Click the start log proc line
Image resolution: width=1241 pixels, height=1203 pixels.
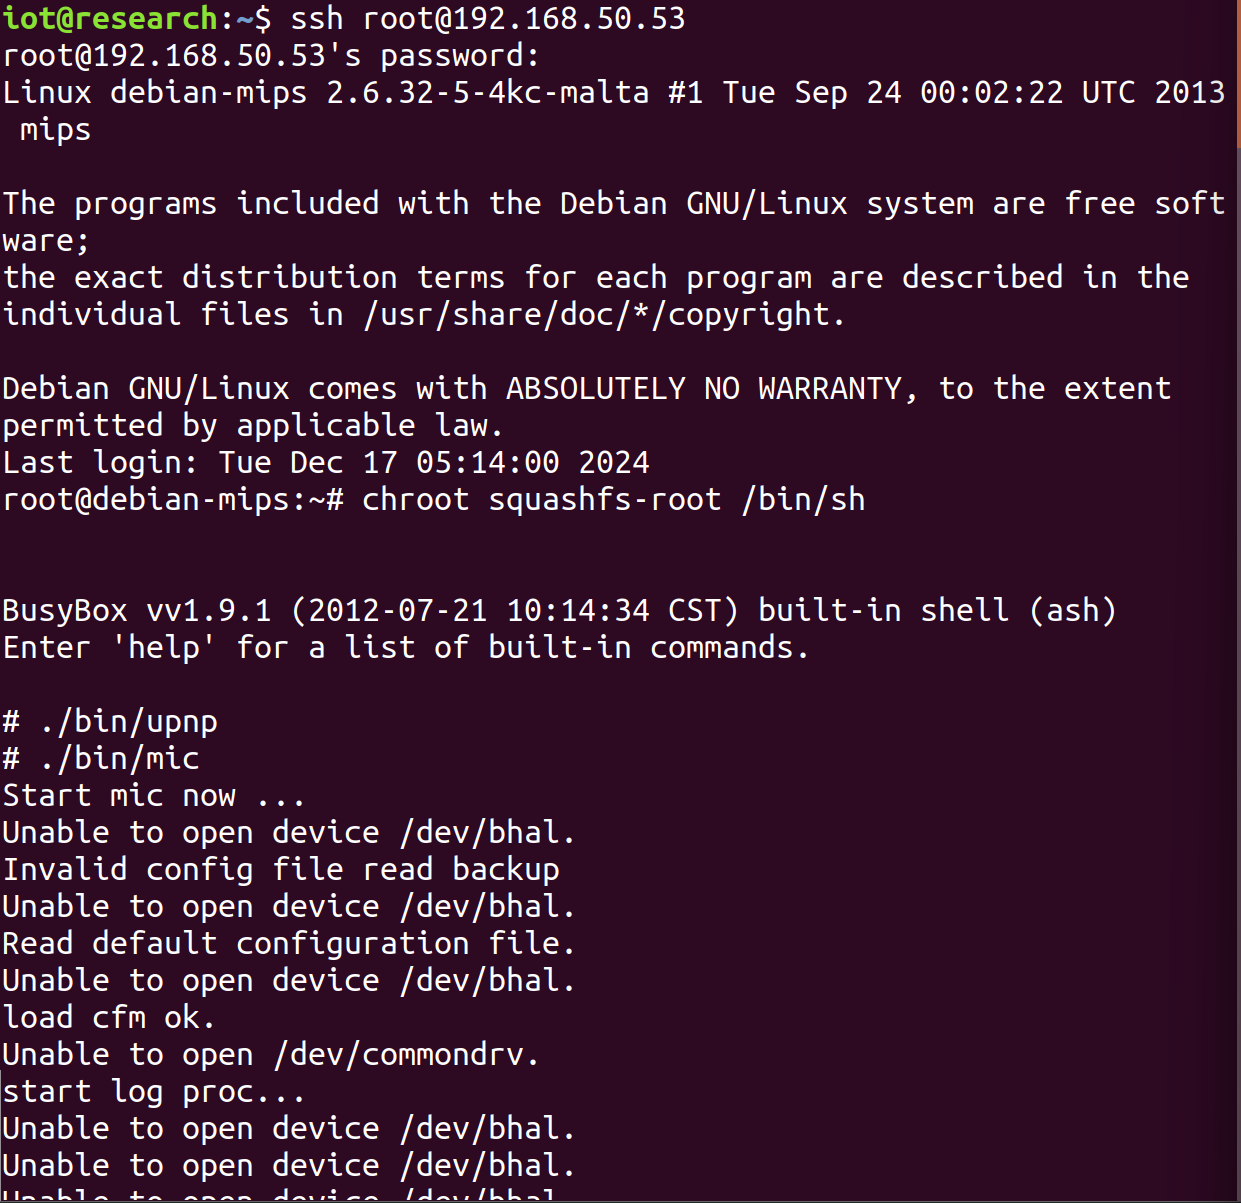153,1091
